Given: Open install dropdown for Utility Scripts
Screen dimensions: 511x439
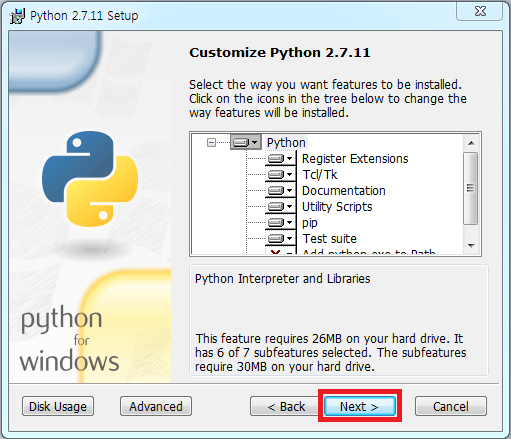Looking at the screenshot, I should 280,206.
